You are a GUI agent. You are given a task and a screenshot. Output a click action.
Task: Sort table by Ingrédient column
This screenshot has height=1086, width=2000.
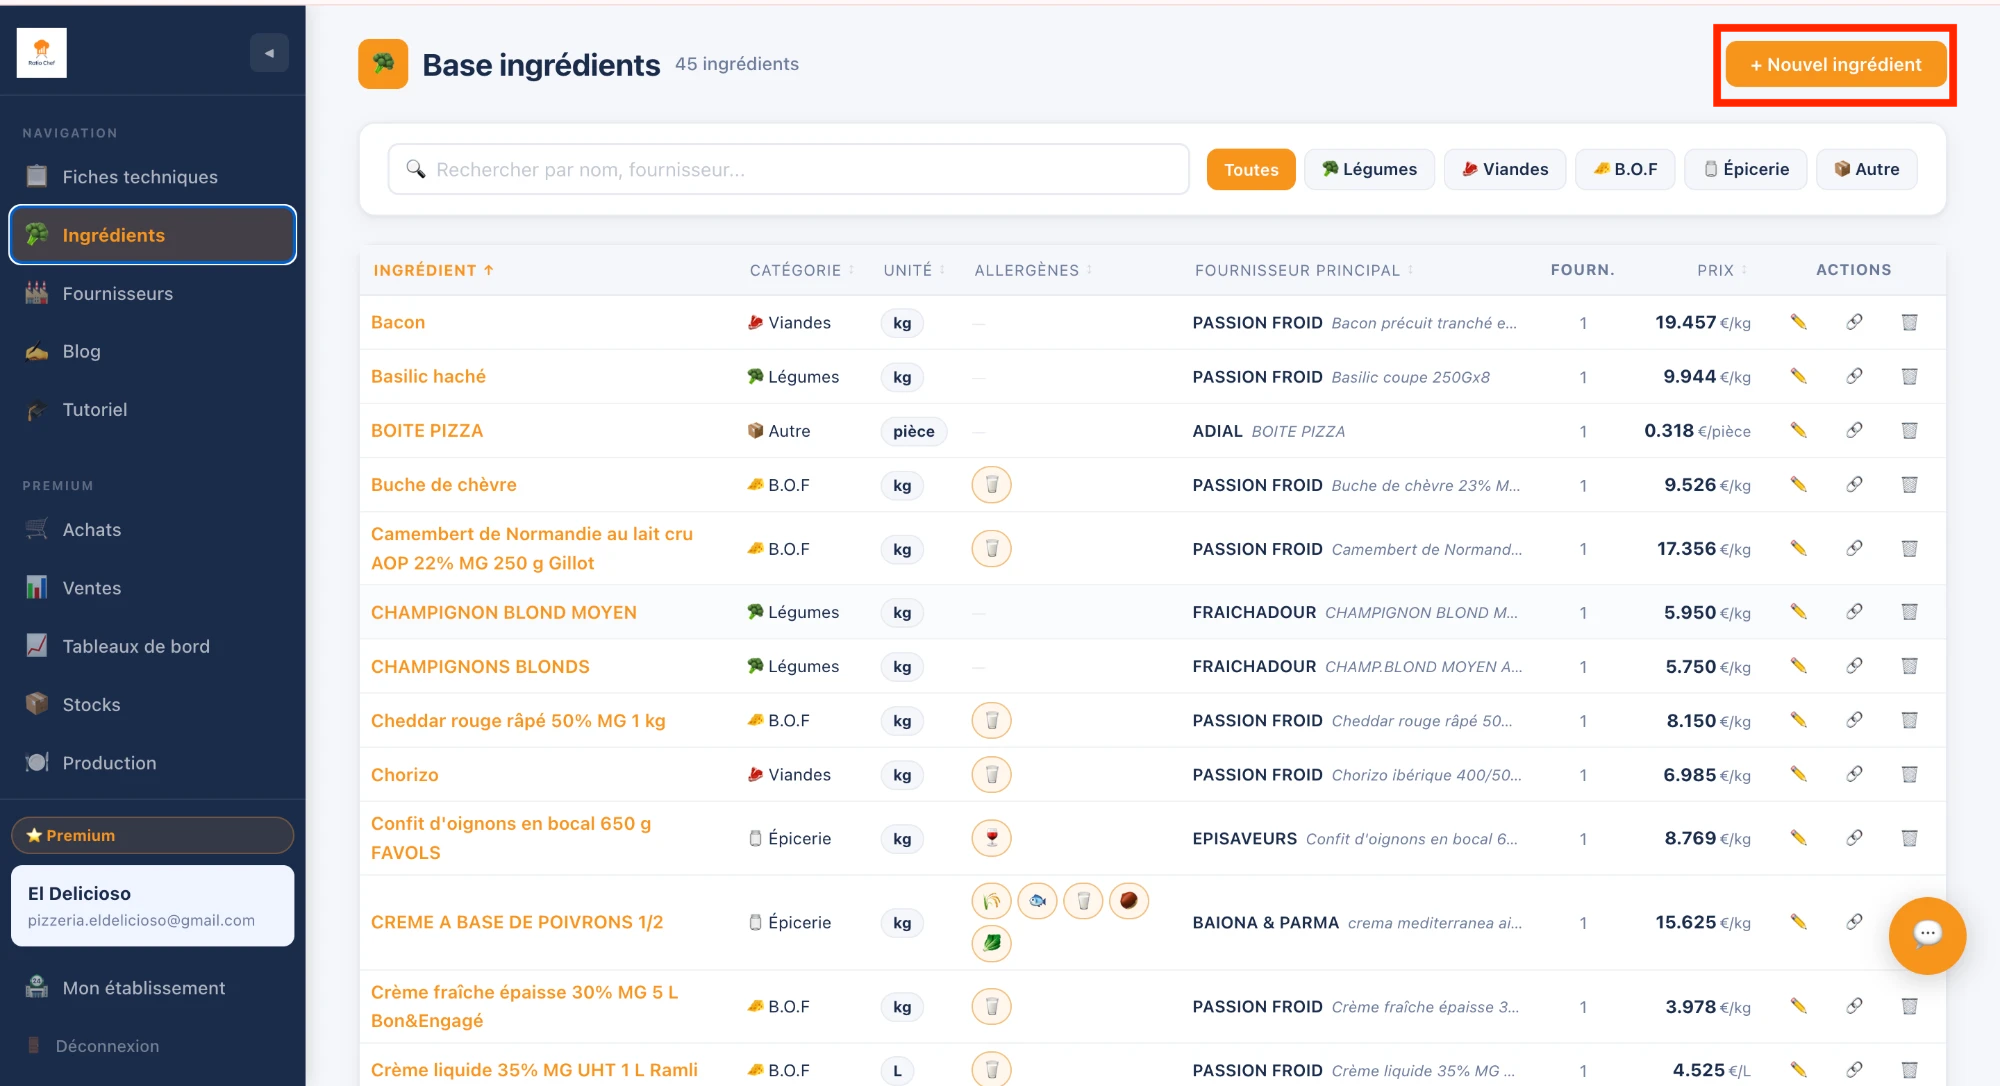point(433,270)
